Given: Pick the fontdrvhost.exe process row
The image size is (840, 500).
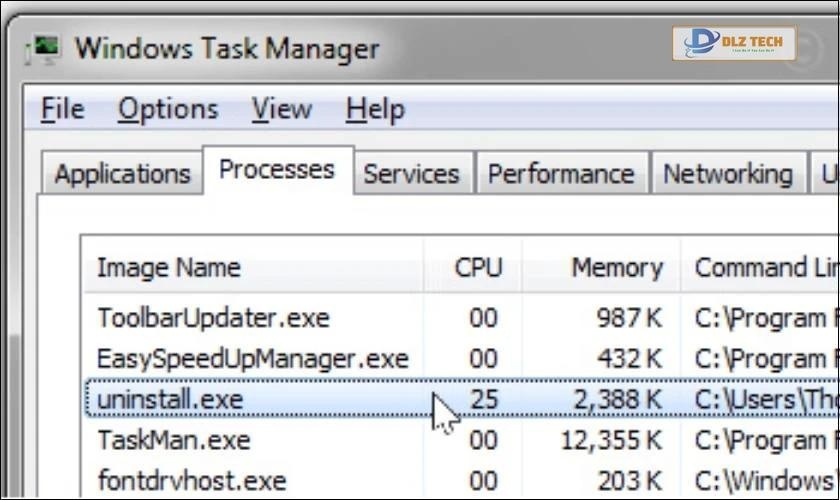Looking at the screenshot, I should pos(192,480).
